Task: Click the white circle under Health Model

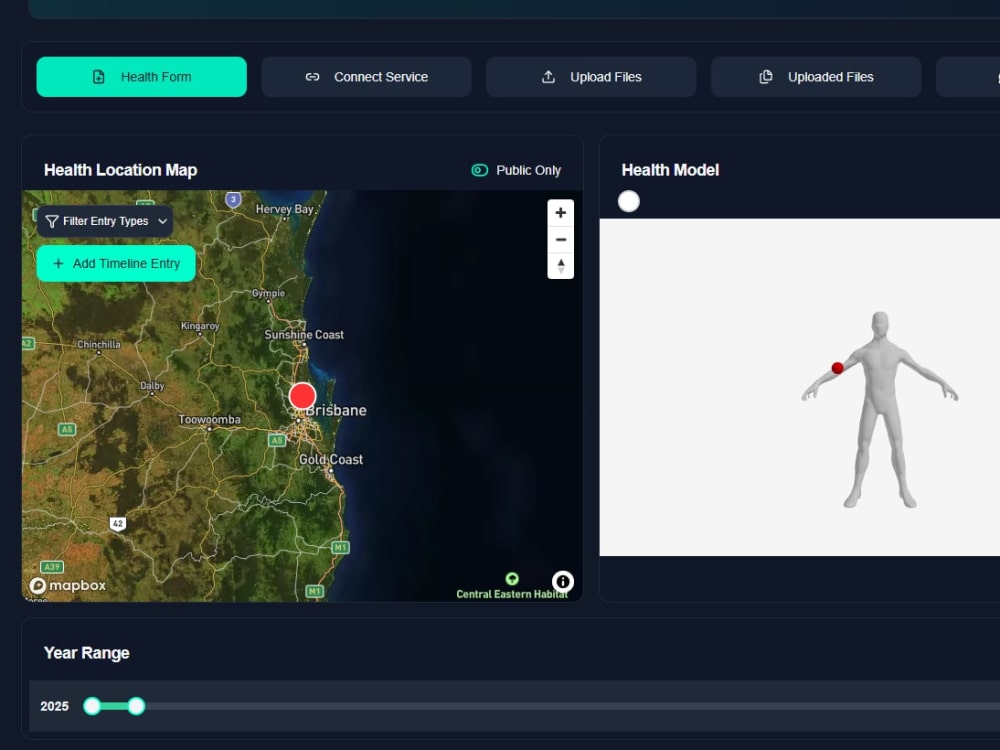Action: 629,202
